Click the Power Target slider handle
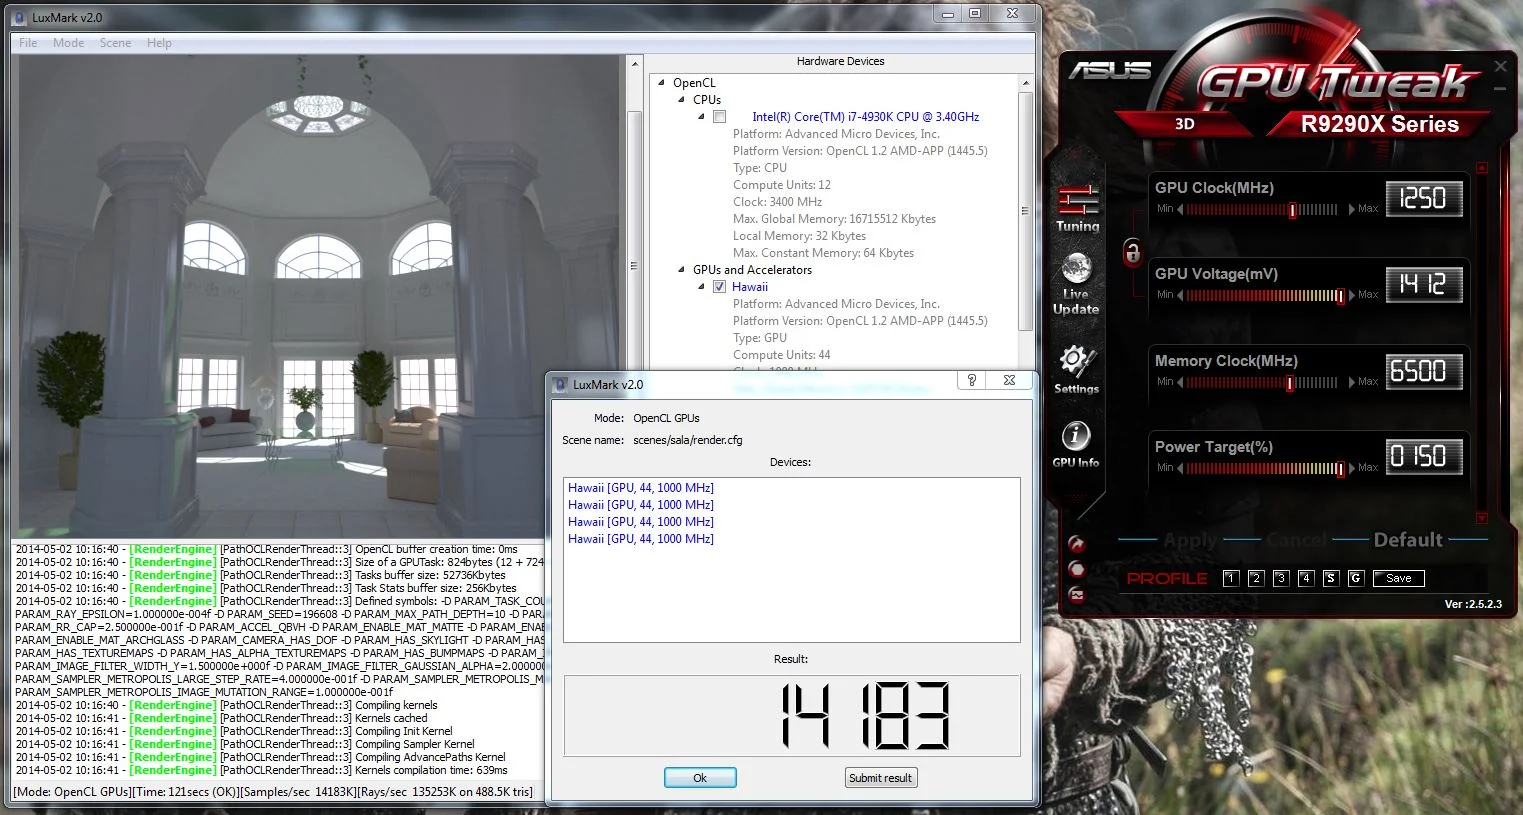The height and width of the screenshot is (815, 1523). 1340,469
